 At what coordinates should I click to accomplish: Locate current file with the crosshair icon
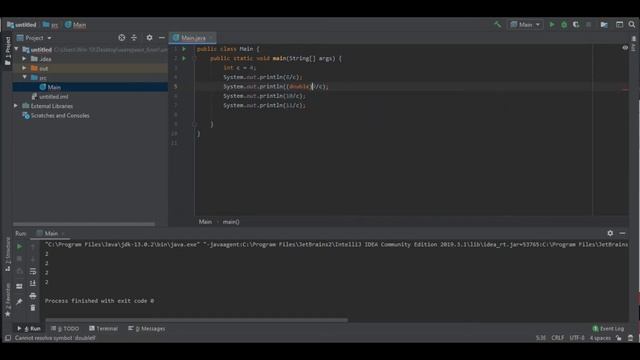pos(122,38)
